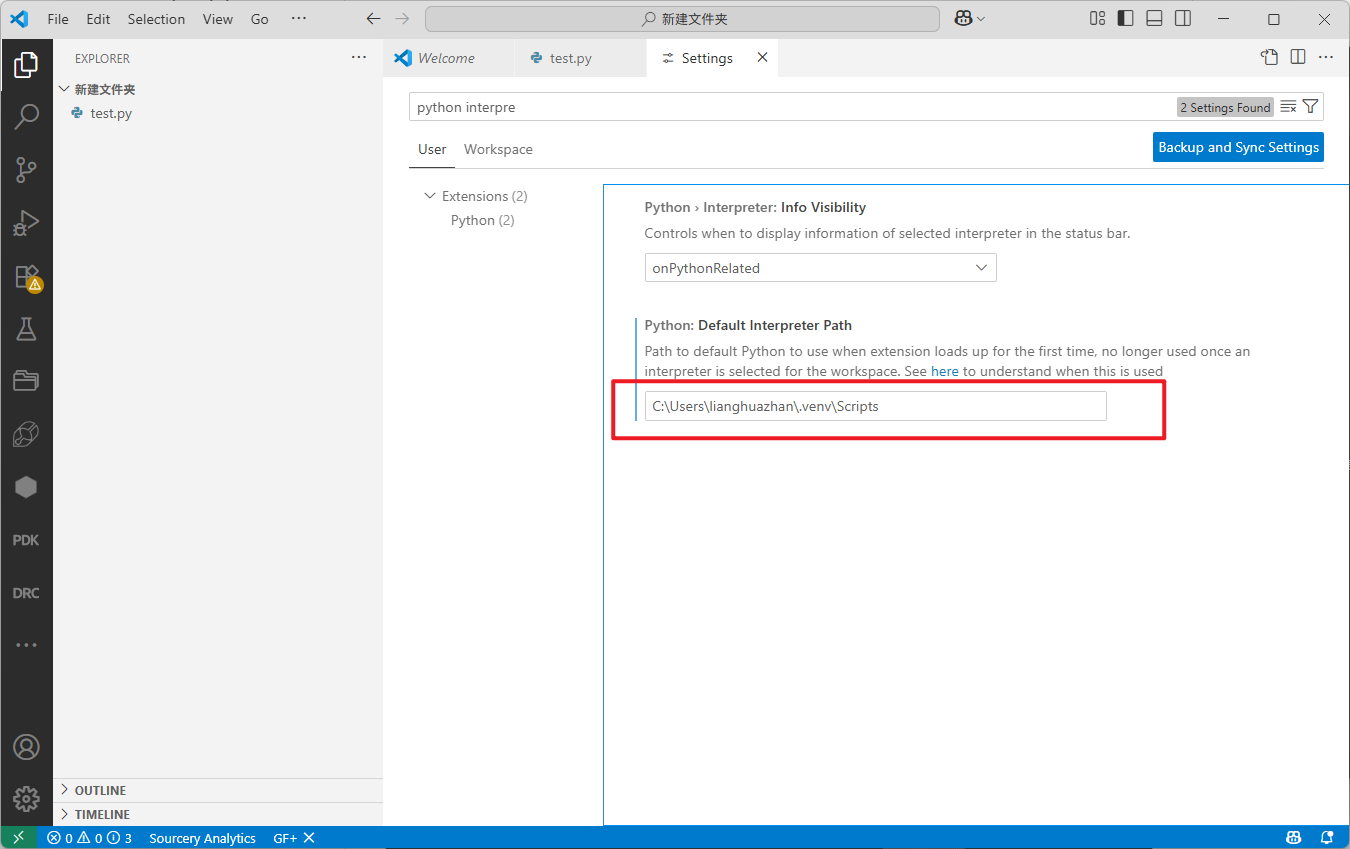Screen dimensions: 1350x849
Task: Open the folders icon in activity bar
Action: point(26,381)
